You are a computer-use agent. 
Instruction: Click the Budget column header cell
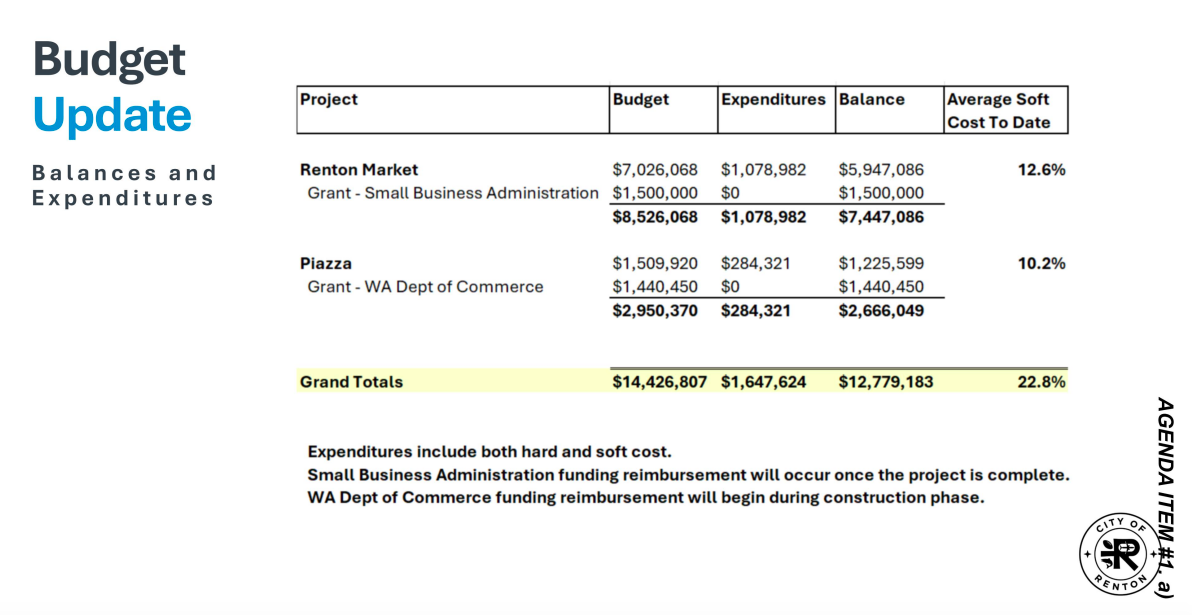[x=641, y=100]
